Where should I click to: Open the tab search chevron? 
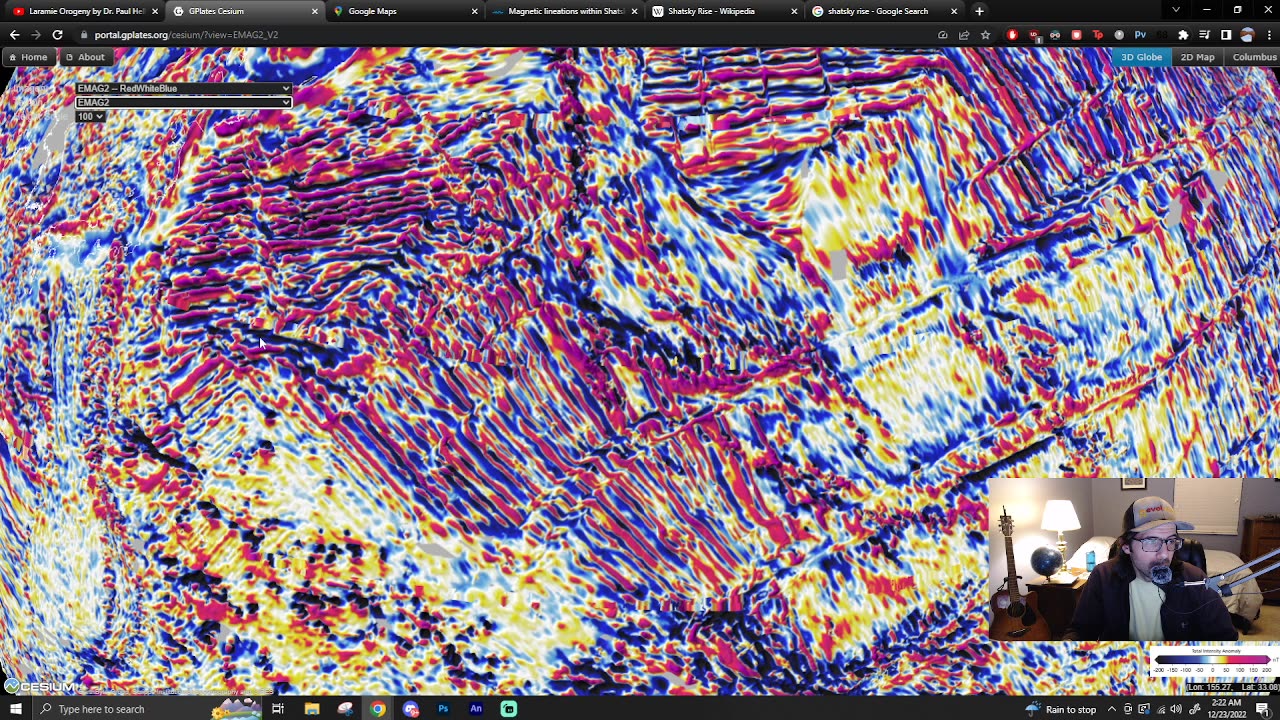coord(1176,11)
